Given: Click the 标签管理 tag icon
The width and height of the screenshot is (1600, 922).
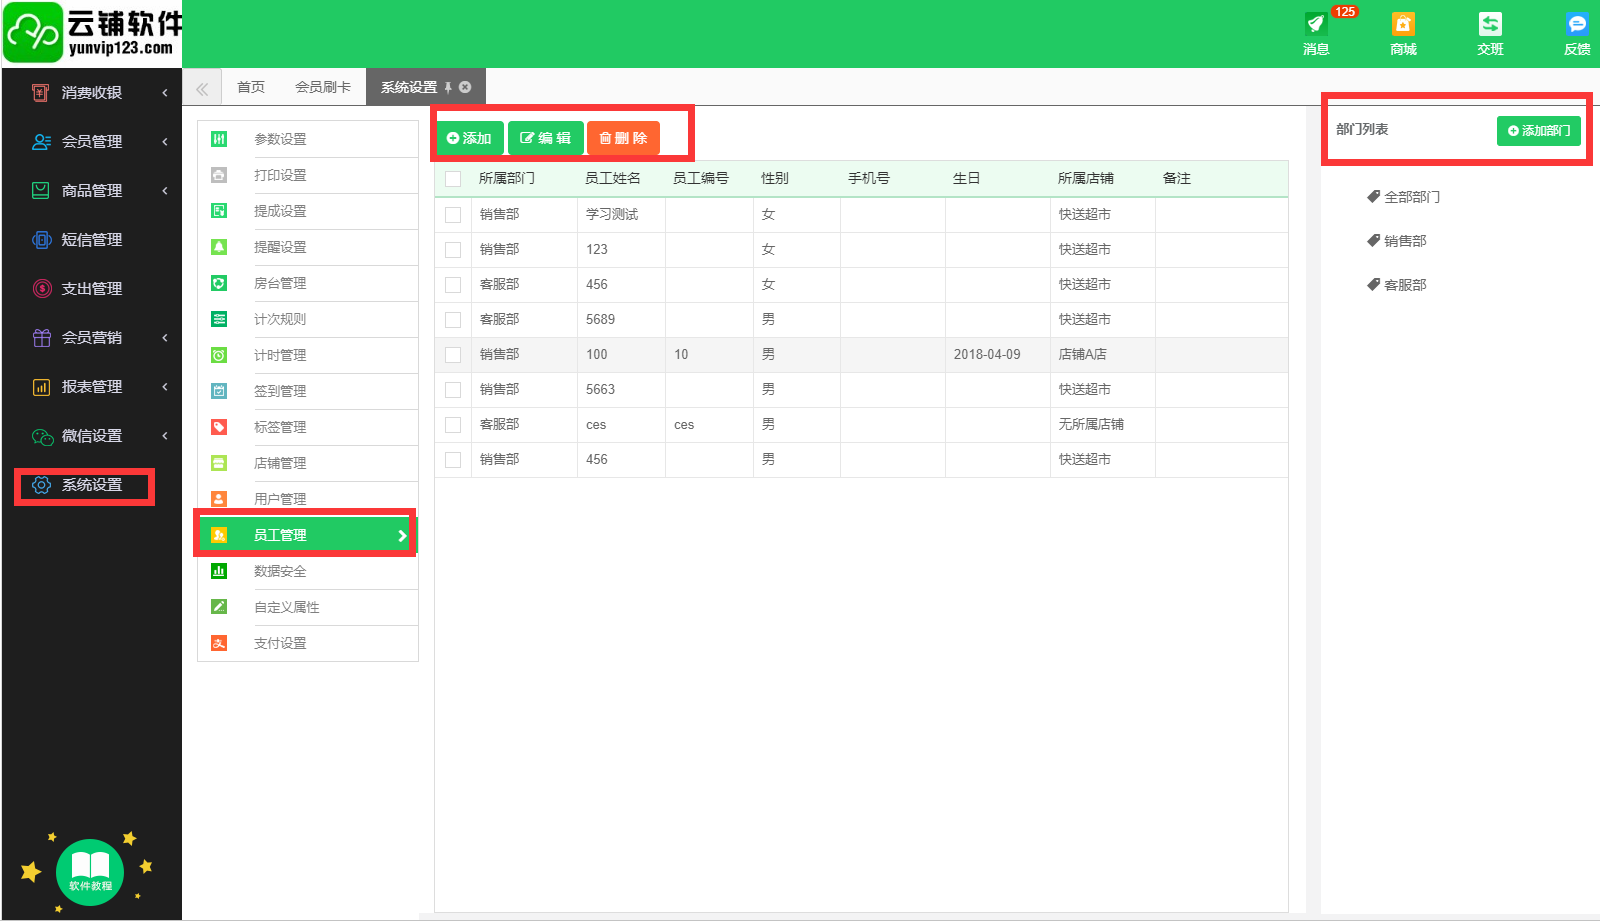Looking at the screenshot, I should (219, 427).
